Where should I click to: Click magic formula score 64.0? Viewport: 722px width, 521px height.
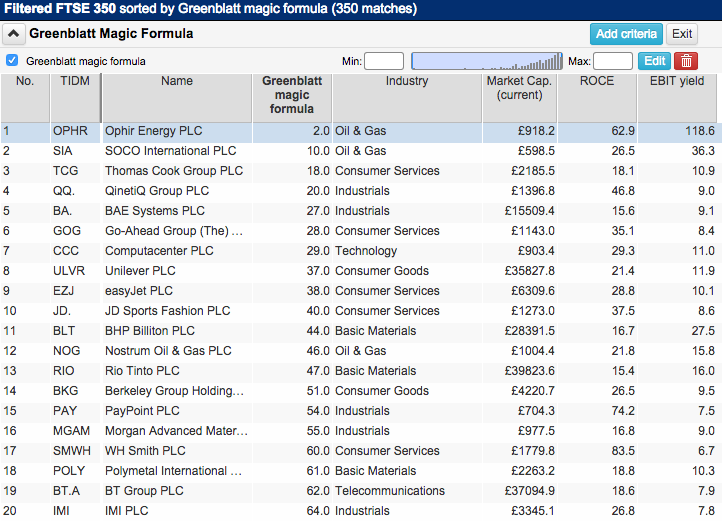point(318,511)
